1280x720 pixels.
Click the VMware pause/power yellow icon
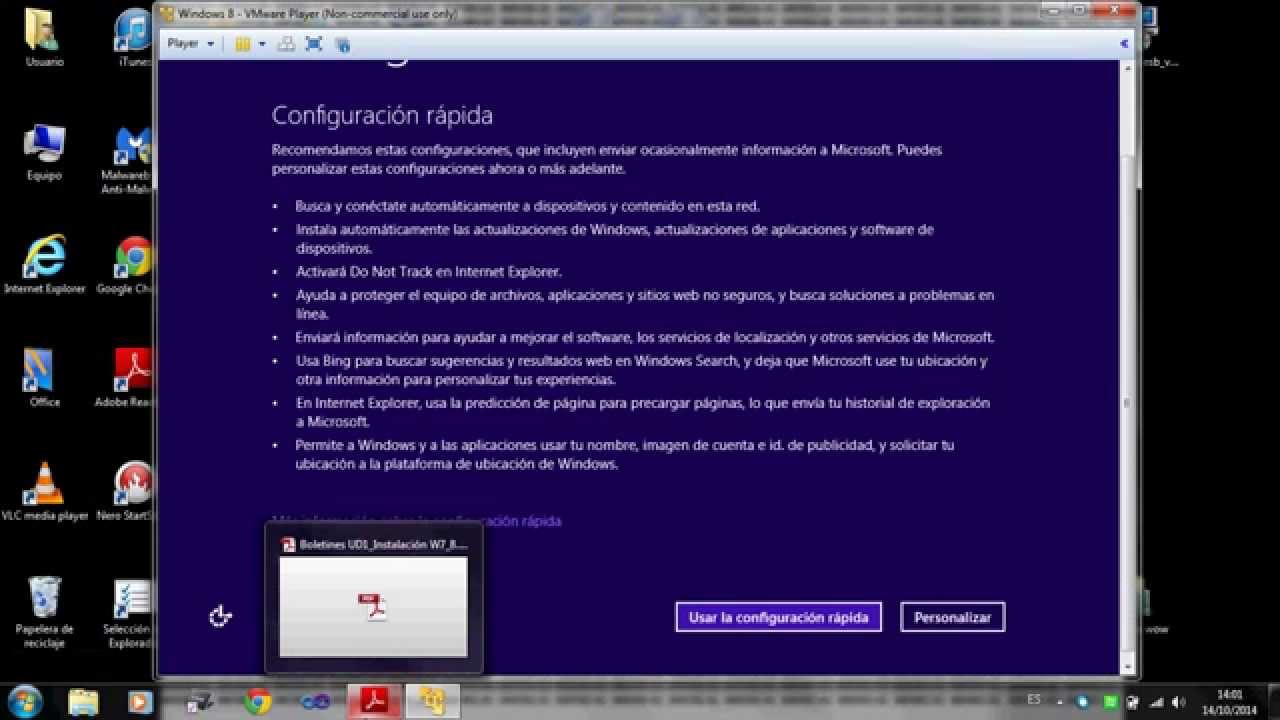point(243,44)
